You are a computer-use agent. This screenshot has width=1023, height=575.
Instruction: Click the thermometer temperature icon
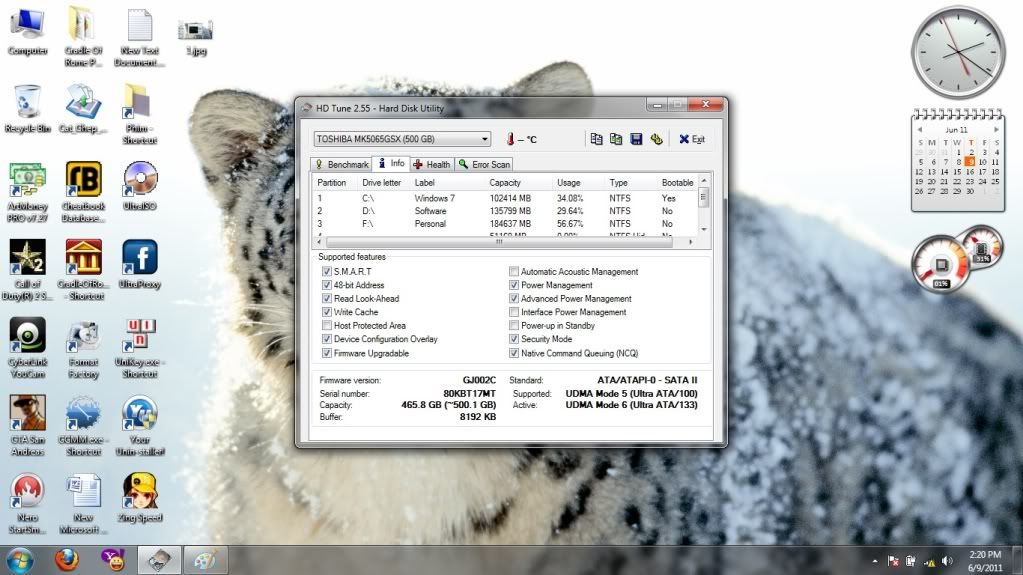(510, 139)
